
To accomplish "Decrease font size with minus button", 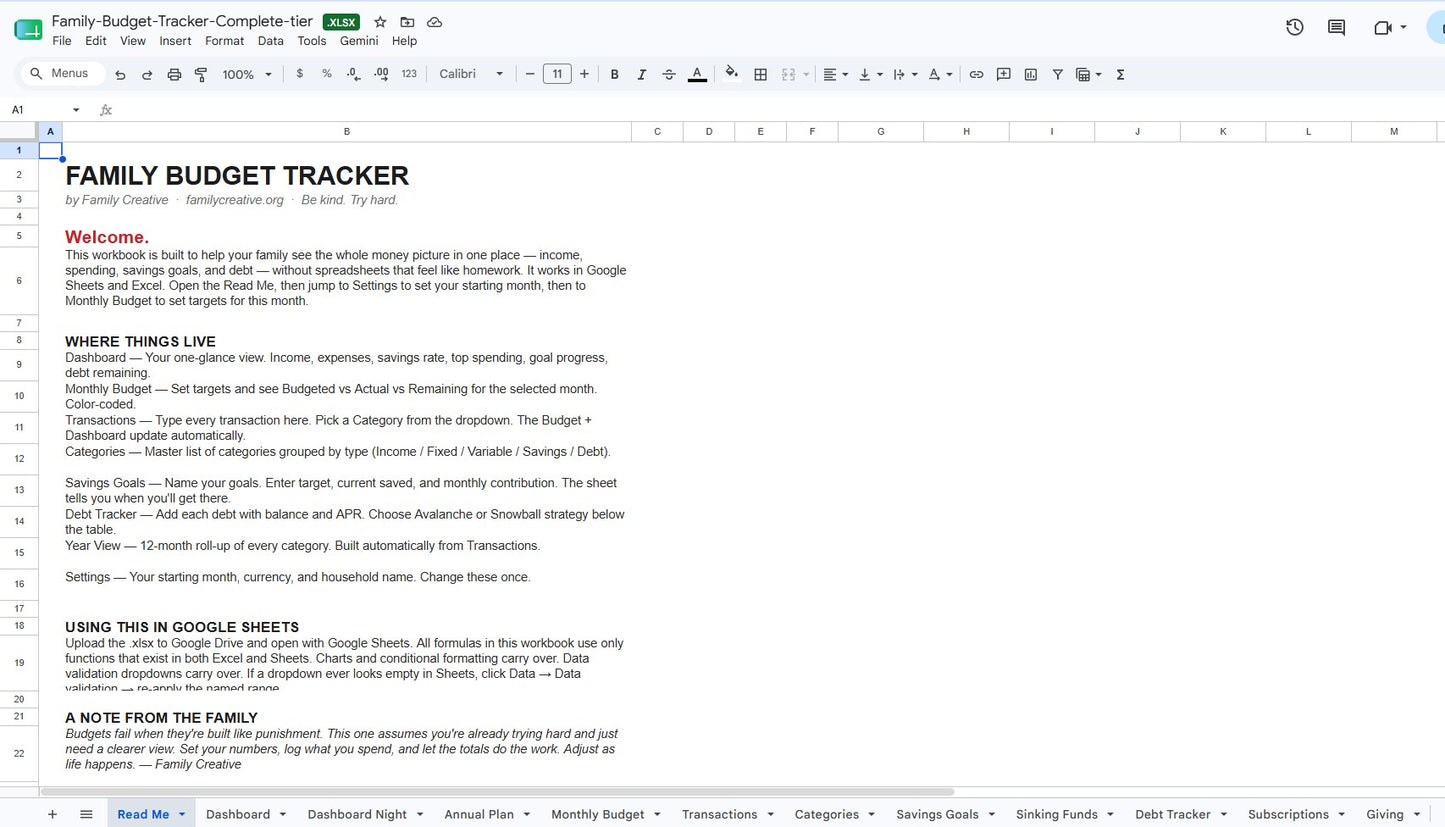I will pos(530,74).
